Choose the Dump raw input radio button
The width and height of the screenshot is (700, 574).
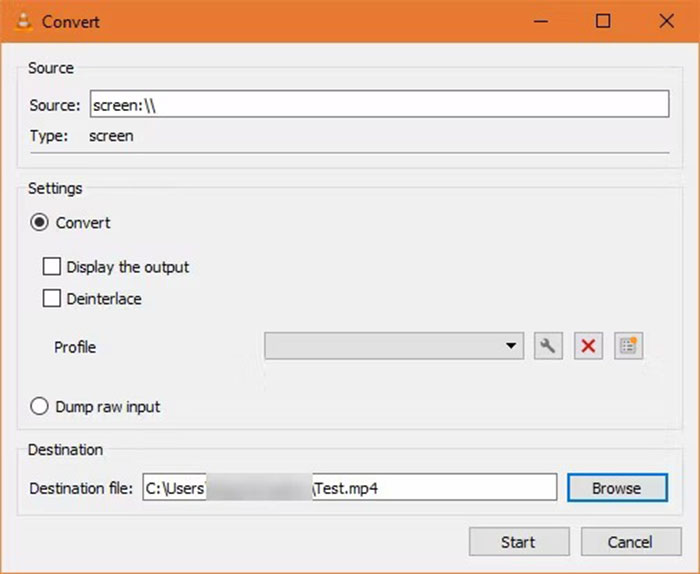pyautogui.click(x=40, y=406)
